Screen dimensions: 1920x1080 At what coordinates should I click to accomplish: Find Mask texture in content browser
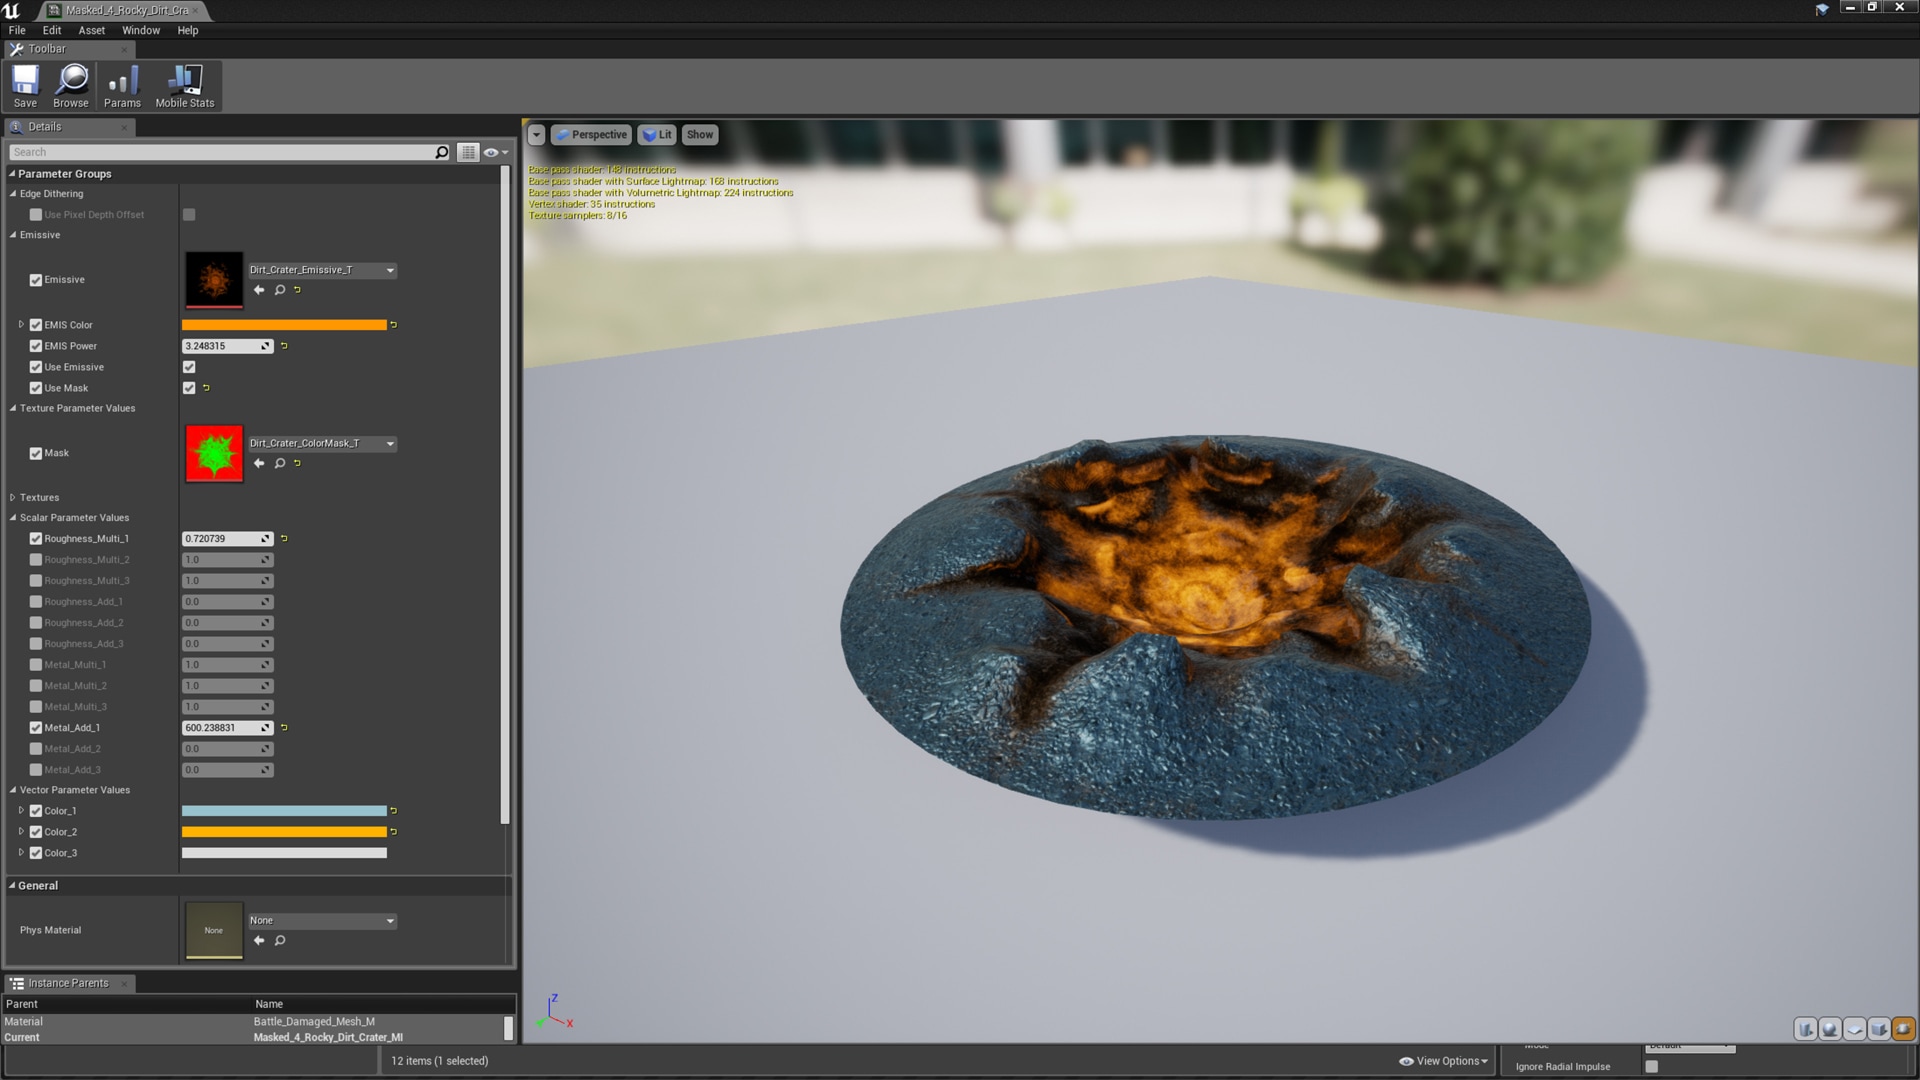click(x=280, y=463)
